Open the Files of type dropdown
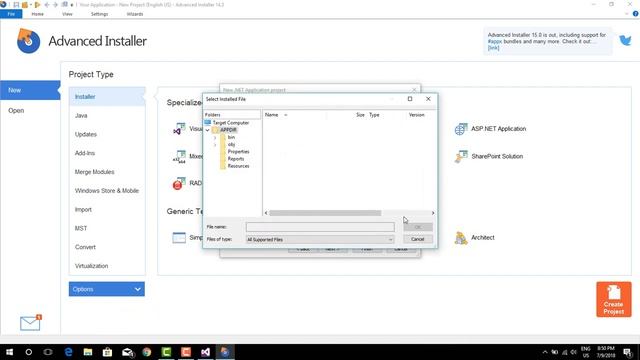This screenshot has width=640, height=360. coord(320,240)
